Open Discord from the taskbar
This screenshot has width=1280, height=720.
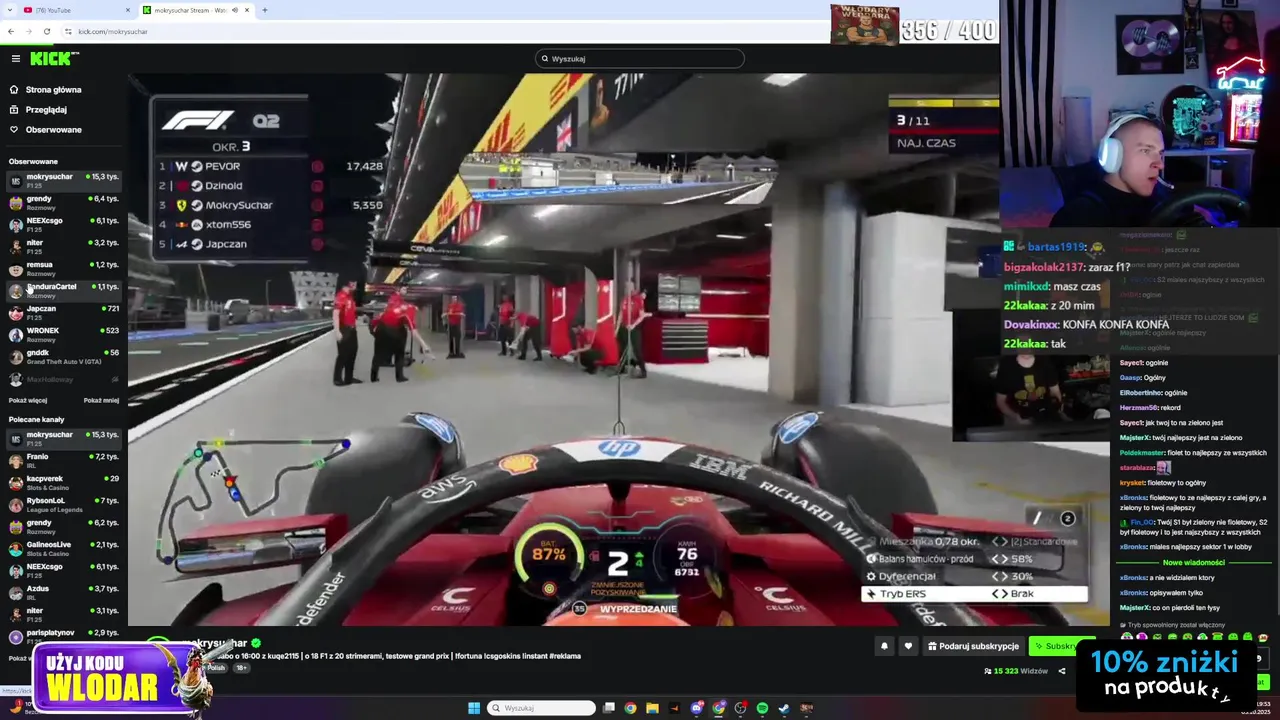pyautogui.click(x=697, y=708)
